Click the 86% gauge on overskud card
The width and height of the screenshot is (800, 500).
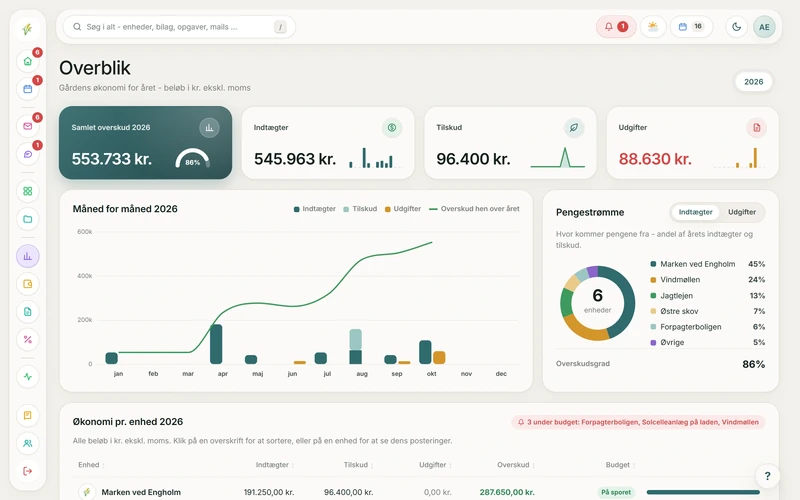(192, 158)
